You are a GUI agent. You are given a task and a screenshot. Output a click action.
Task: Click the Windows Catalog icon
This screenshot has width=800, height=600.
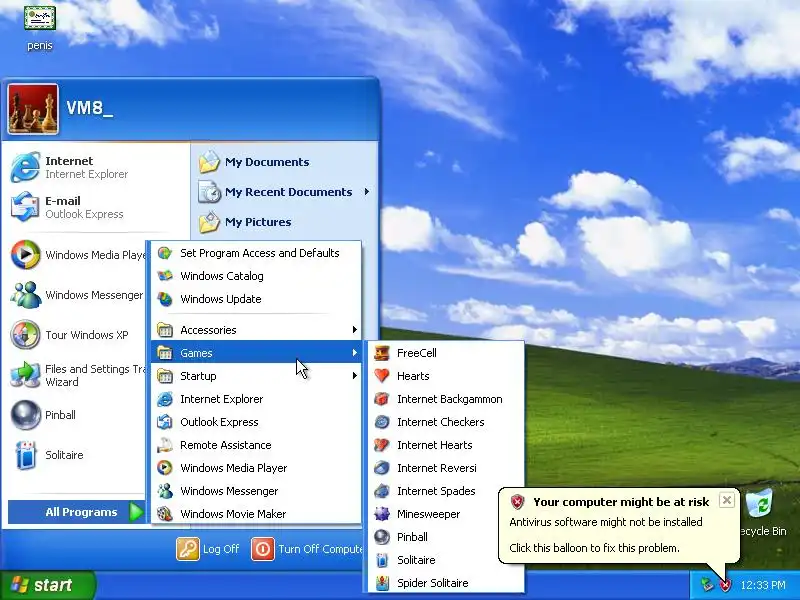[165, 276]
